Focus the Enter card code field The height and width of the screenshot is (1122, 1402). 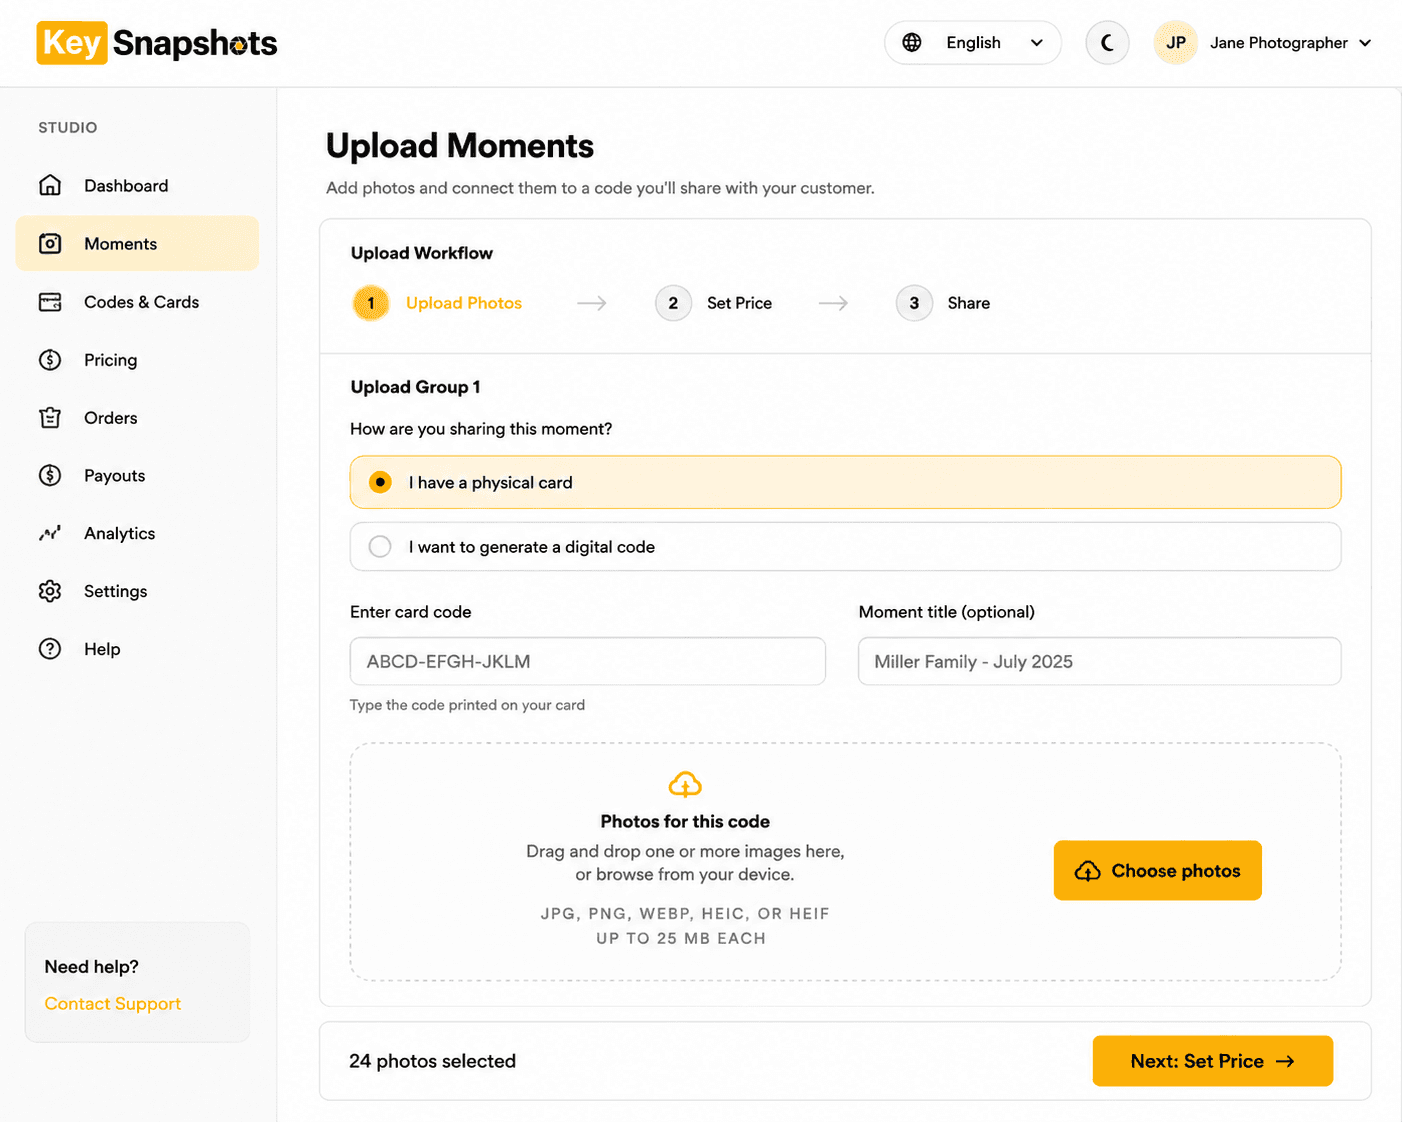pyautogui.click(x=588, y=661)
